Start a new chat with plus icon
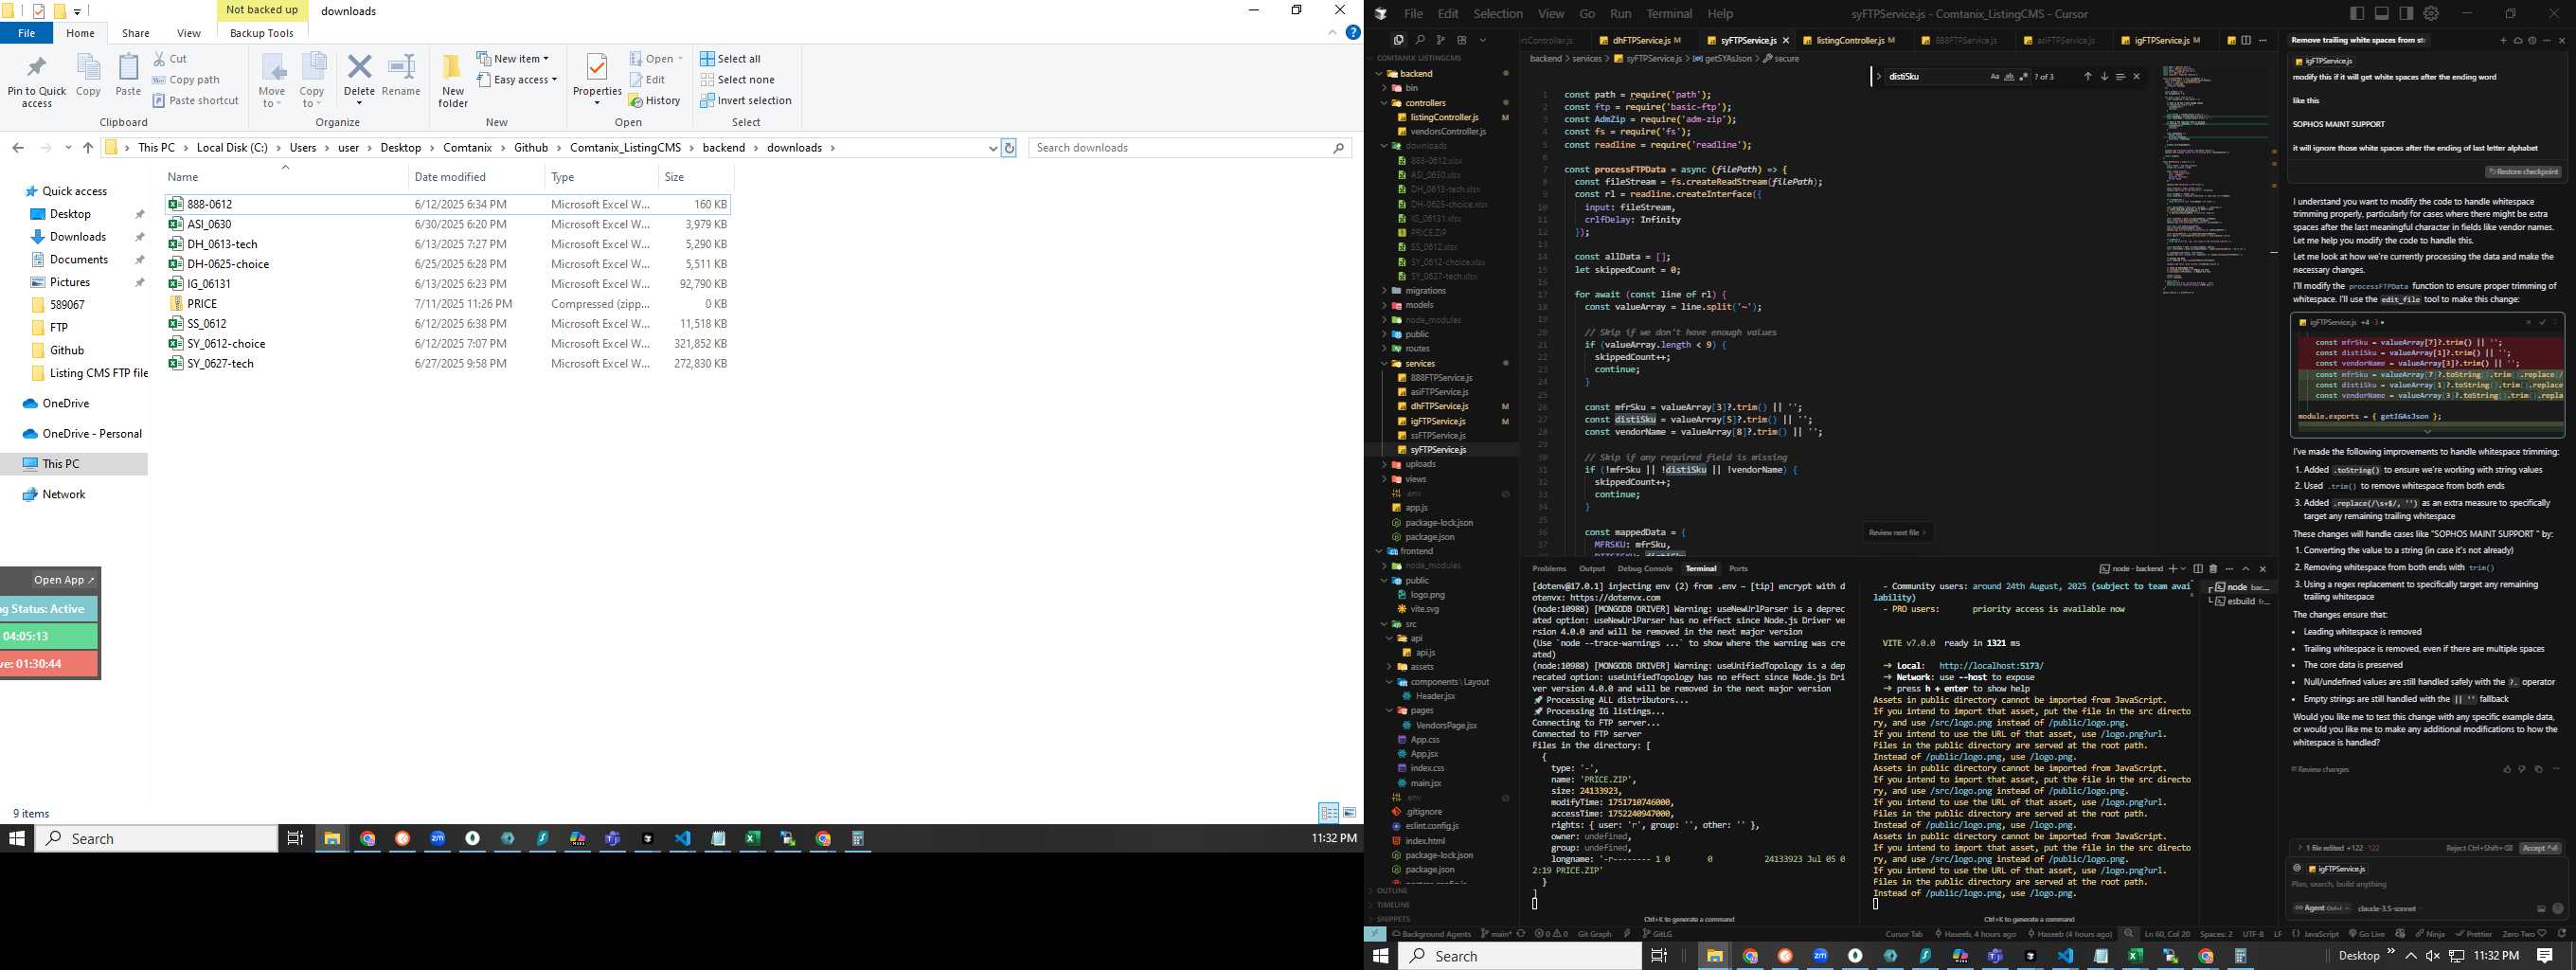2576x970 pixels. (2504, 41)
